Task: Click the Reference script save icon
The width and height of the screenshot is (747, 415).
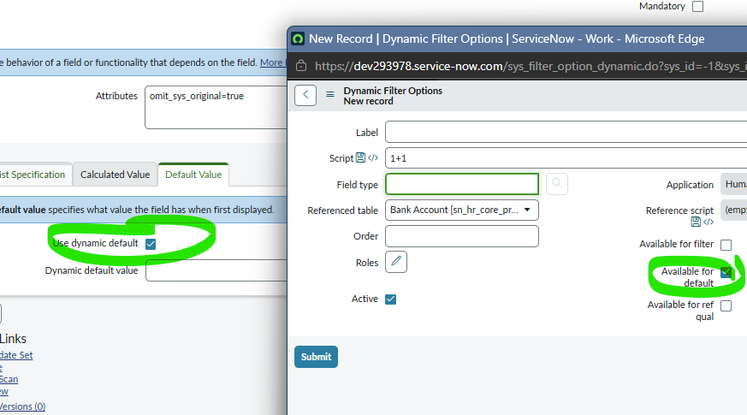Action: pos(696,222)
